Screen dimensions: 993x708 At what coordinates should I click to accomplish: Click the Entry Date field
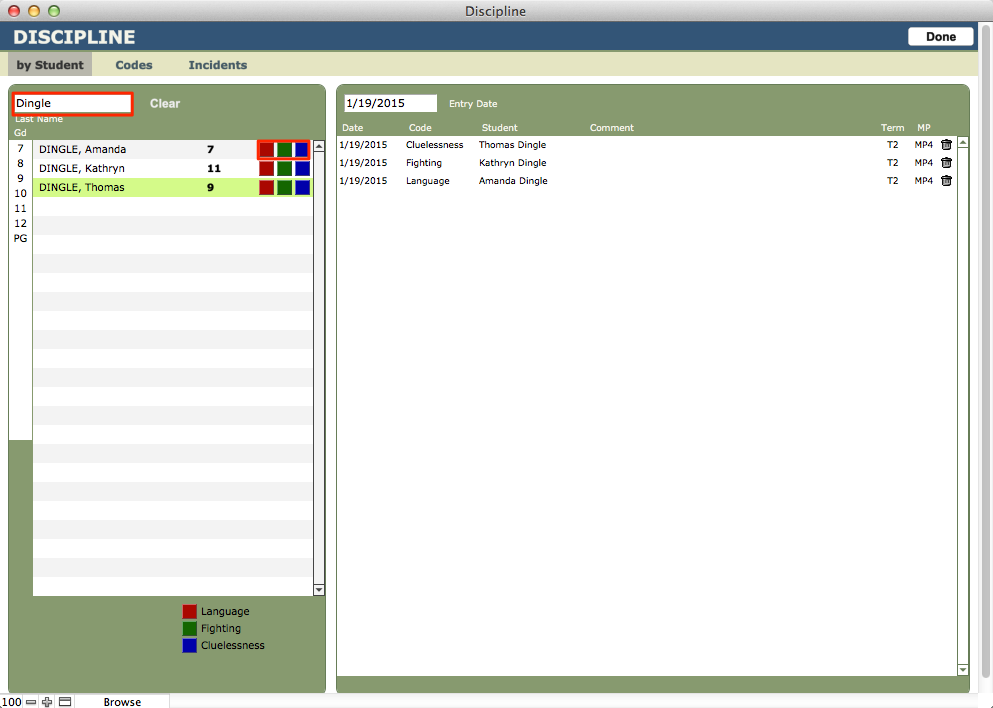point(390,103)
